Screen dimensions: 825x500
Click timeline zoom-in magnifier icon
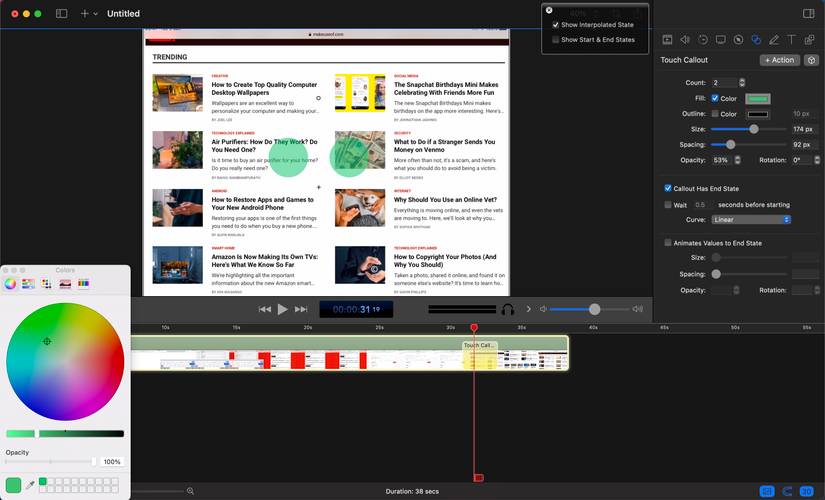190,491
